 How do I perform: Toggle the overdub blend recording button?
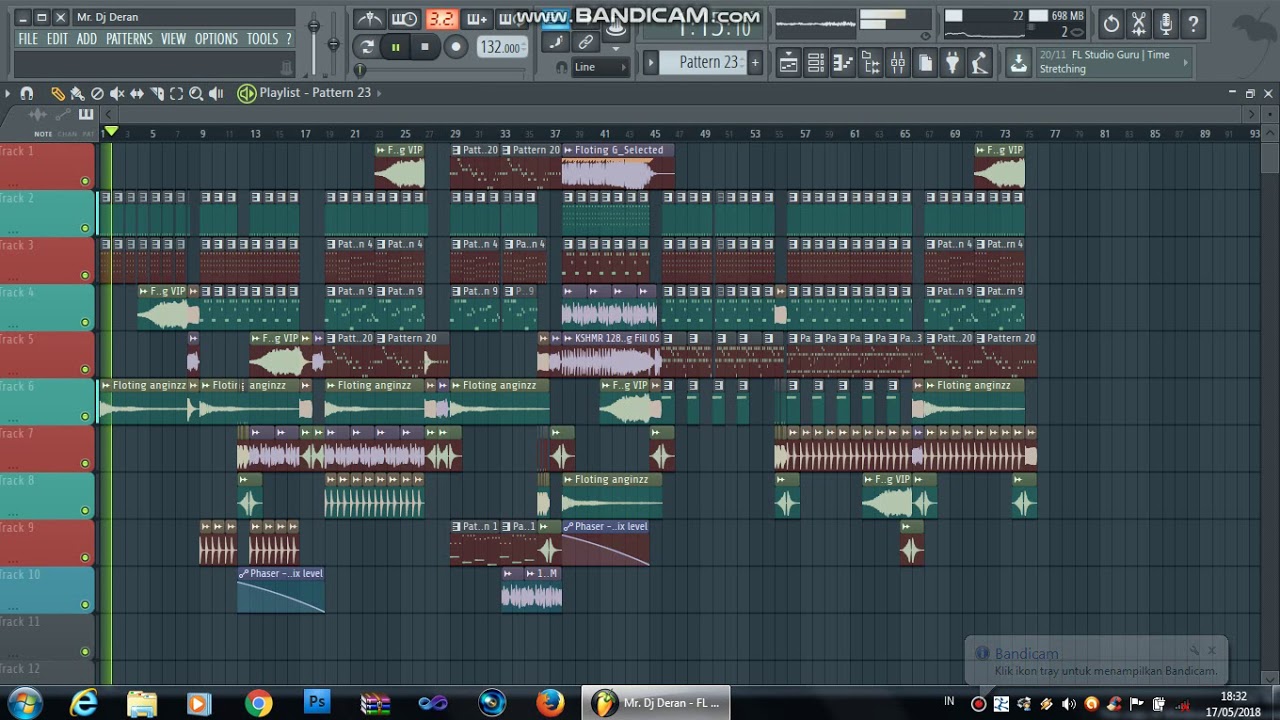click(476, 19)
